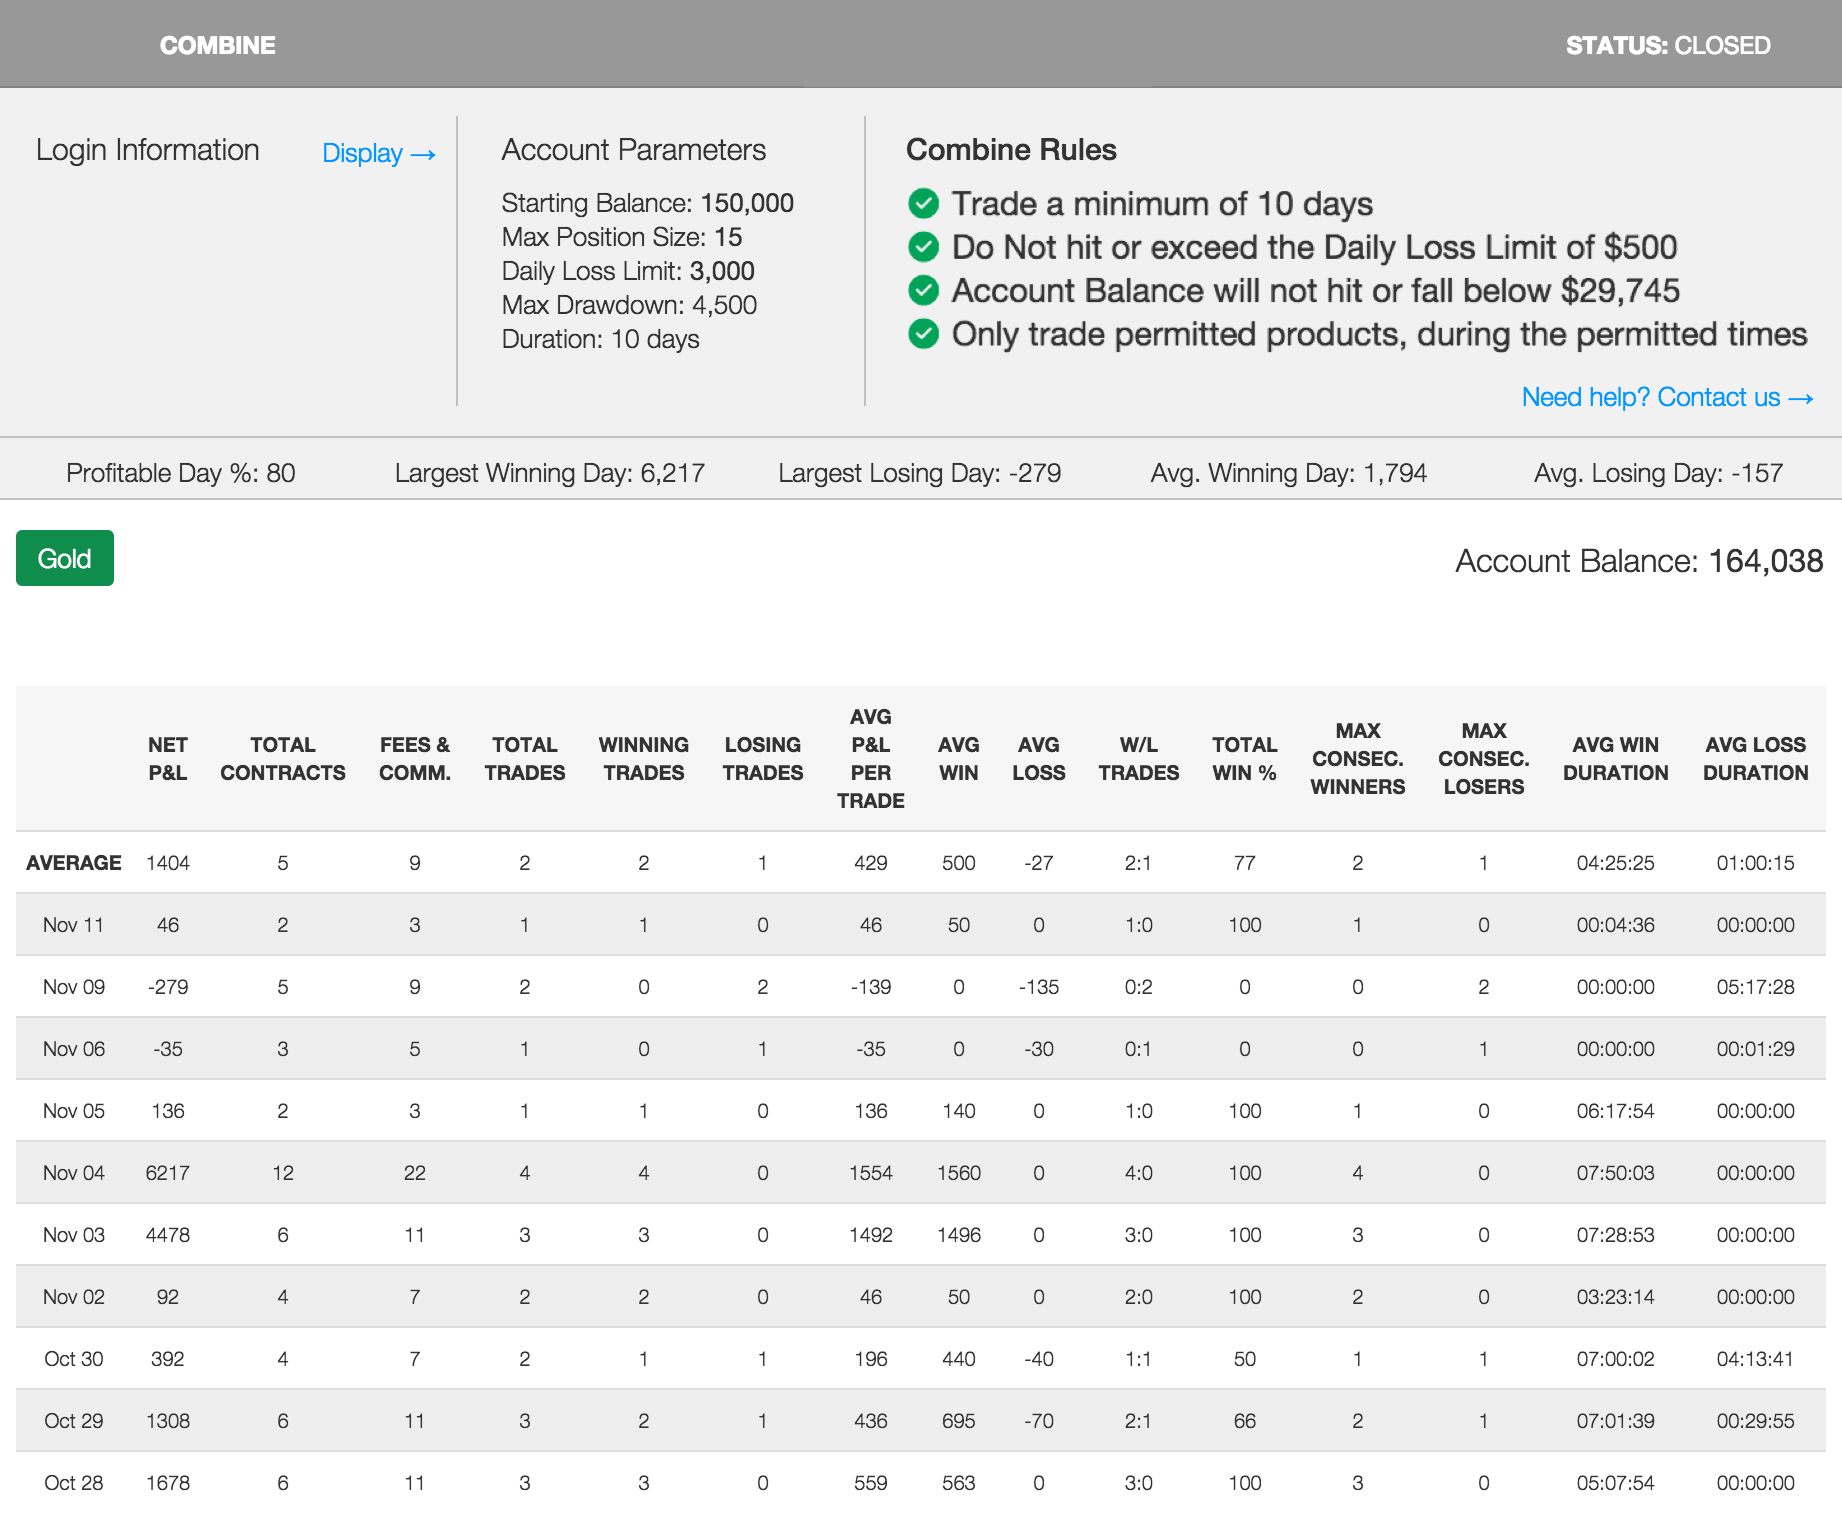Click the FEES & COMM. column header
Image resolution: width=1842 pixels, height=1523 pixels.
414,759
